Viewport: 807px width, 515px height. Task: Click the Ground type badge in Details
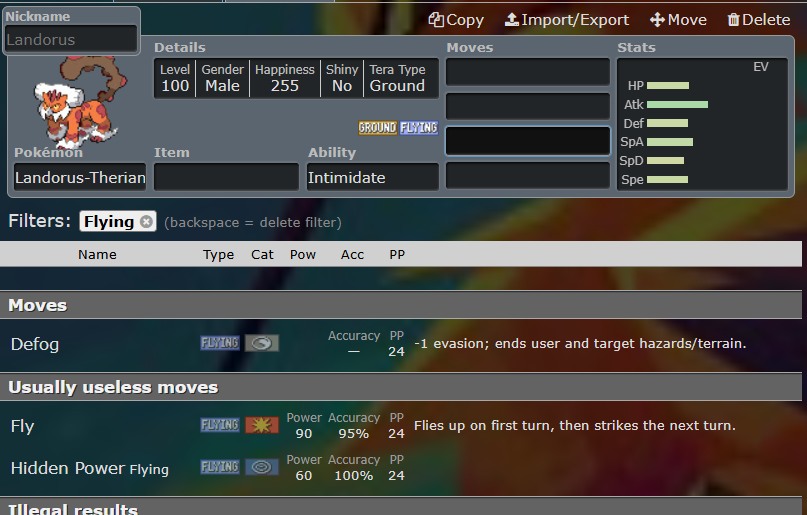tap(378, 128)
